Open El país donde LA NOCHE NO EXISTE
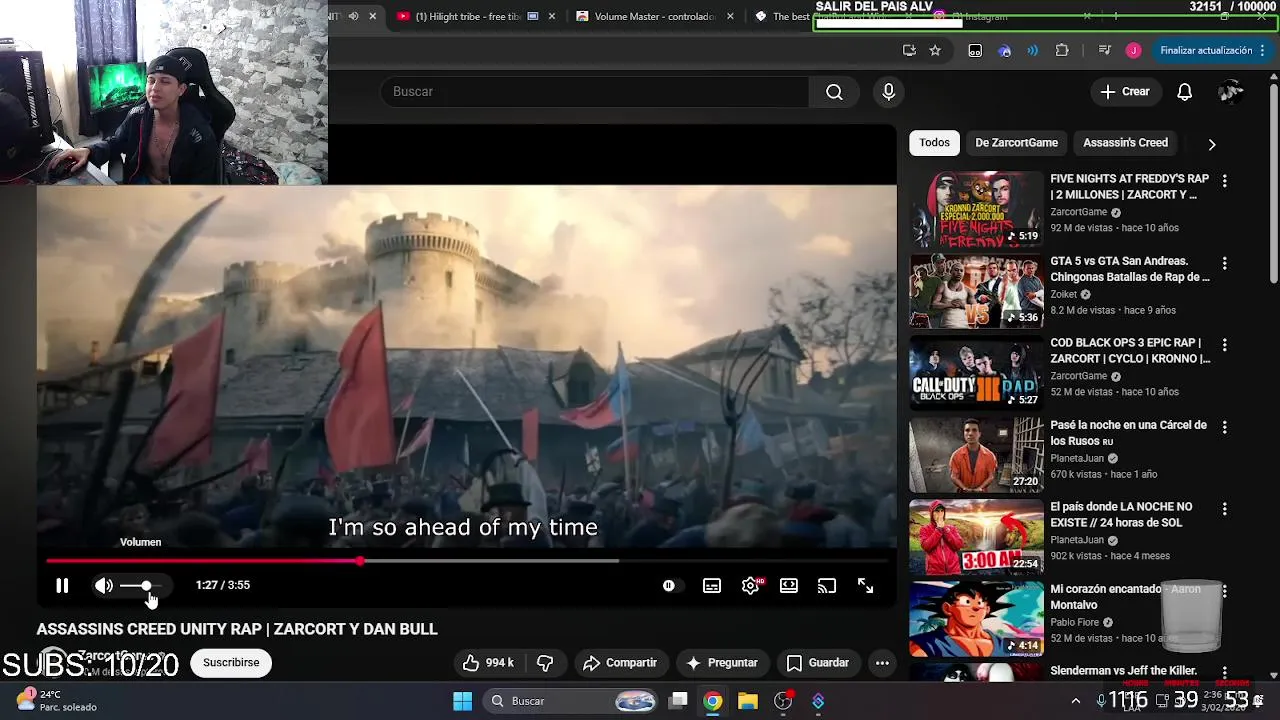 [x=976, y=537]
